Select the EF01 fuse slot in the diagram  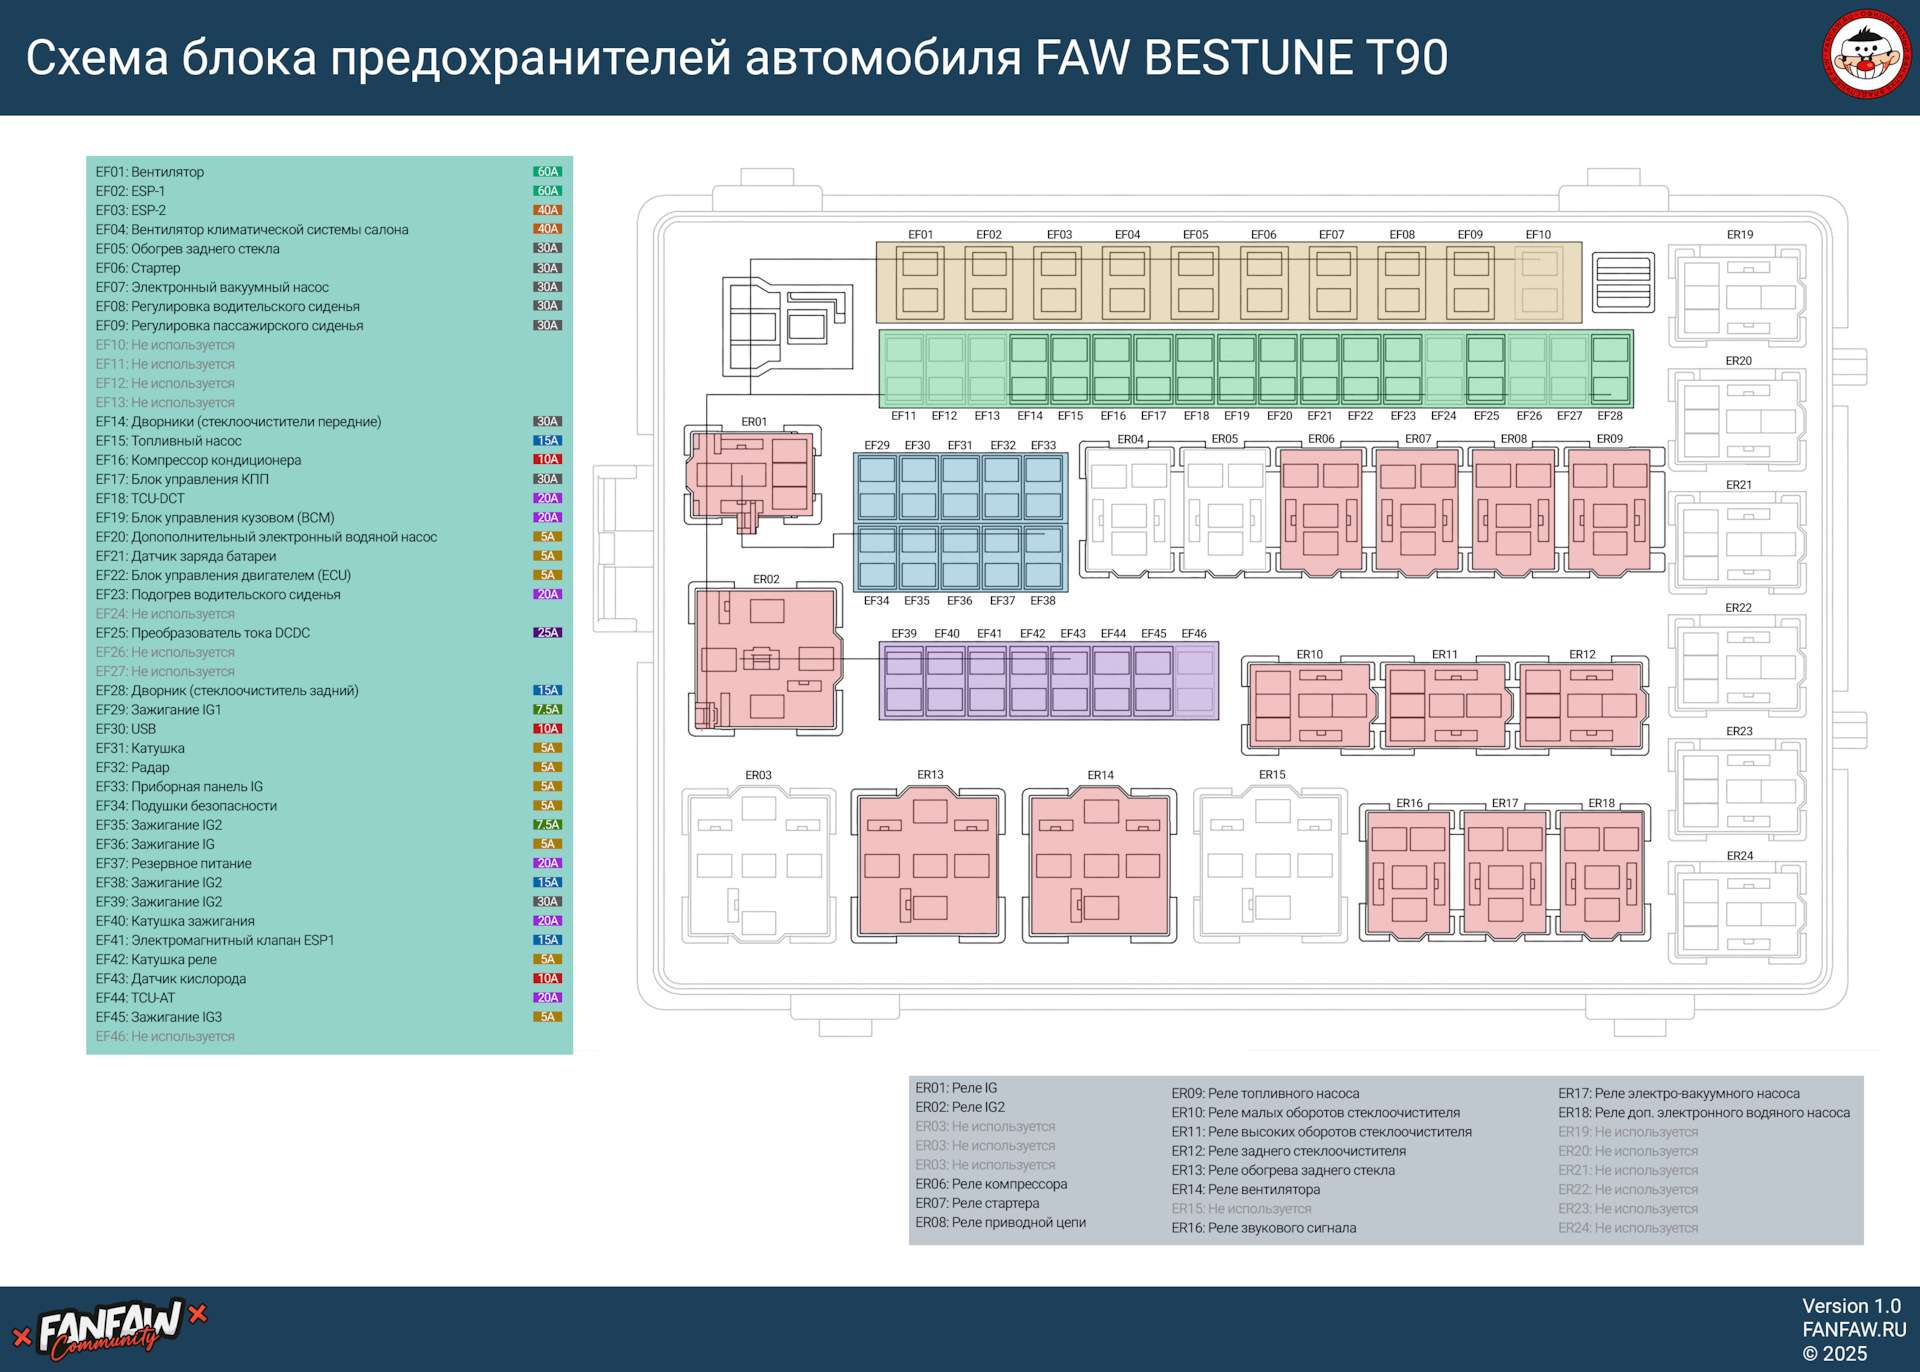coord(918,283)
